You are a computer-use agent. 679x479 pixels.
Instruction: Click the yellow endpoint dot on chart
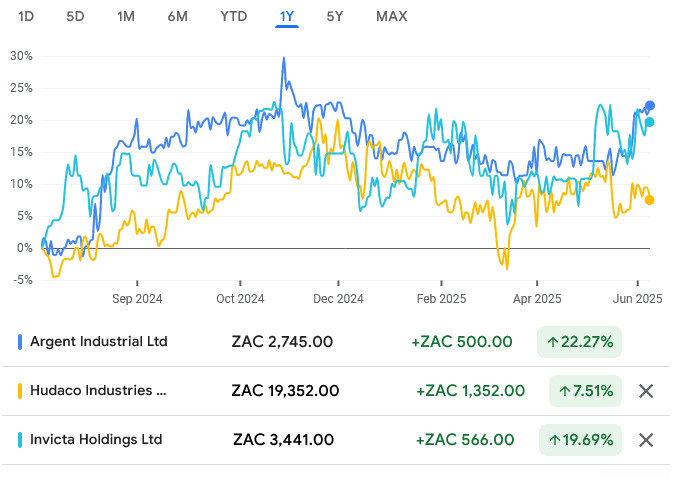point(649,200)
